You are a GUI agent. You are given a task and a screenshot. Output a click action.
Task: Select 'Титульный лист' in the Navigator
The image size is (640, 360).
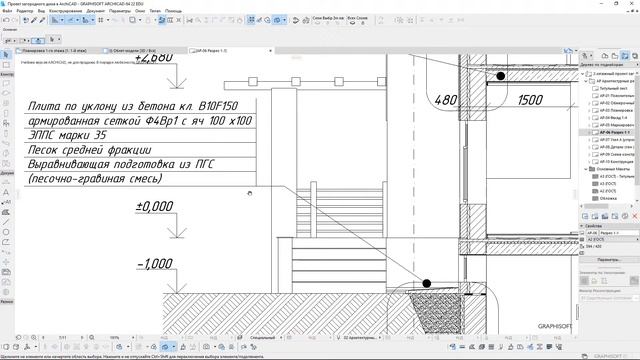[x=613, y=88]
